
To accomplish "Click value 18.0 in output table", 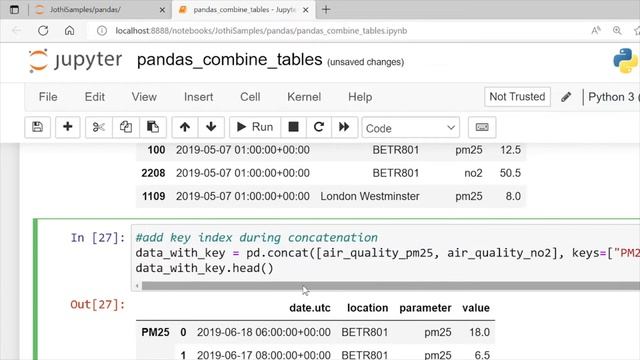I will (480, 332).
